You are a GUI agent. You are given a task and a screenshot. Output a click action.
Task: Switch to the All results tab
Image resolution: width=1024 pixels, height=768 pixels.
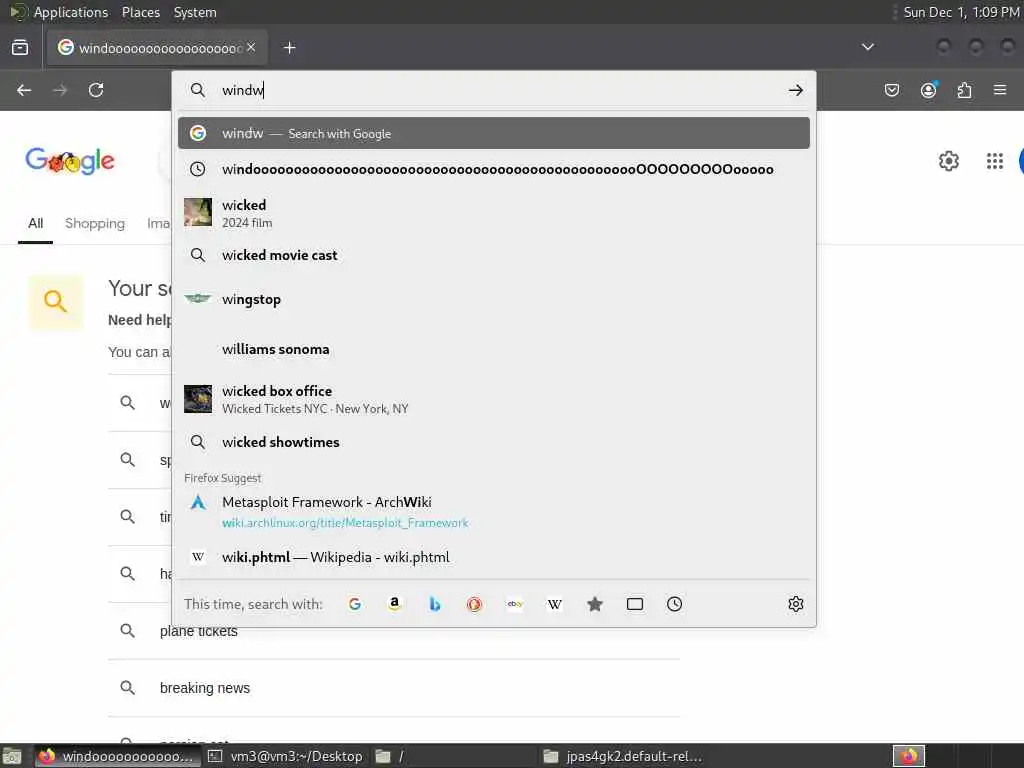coord(35,223)
